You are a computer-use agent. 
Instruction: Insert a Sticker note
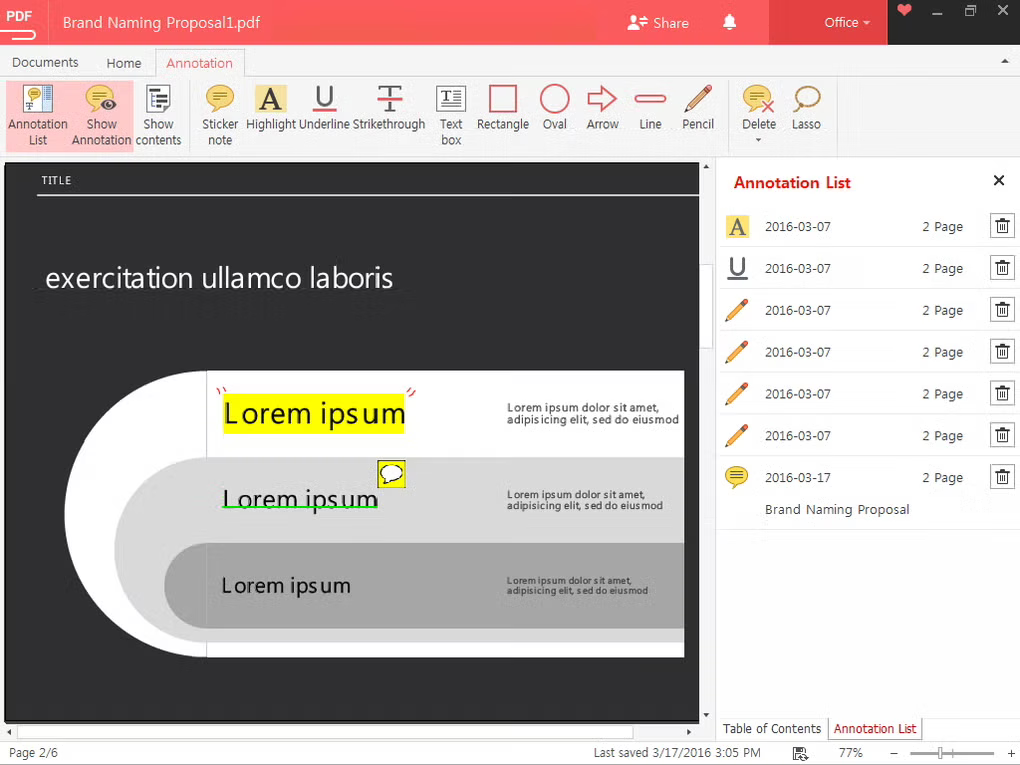point(219,107)
